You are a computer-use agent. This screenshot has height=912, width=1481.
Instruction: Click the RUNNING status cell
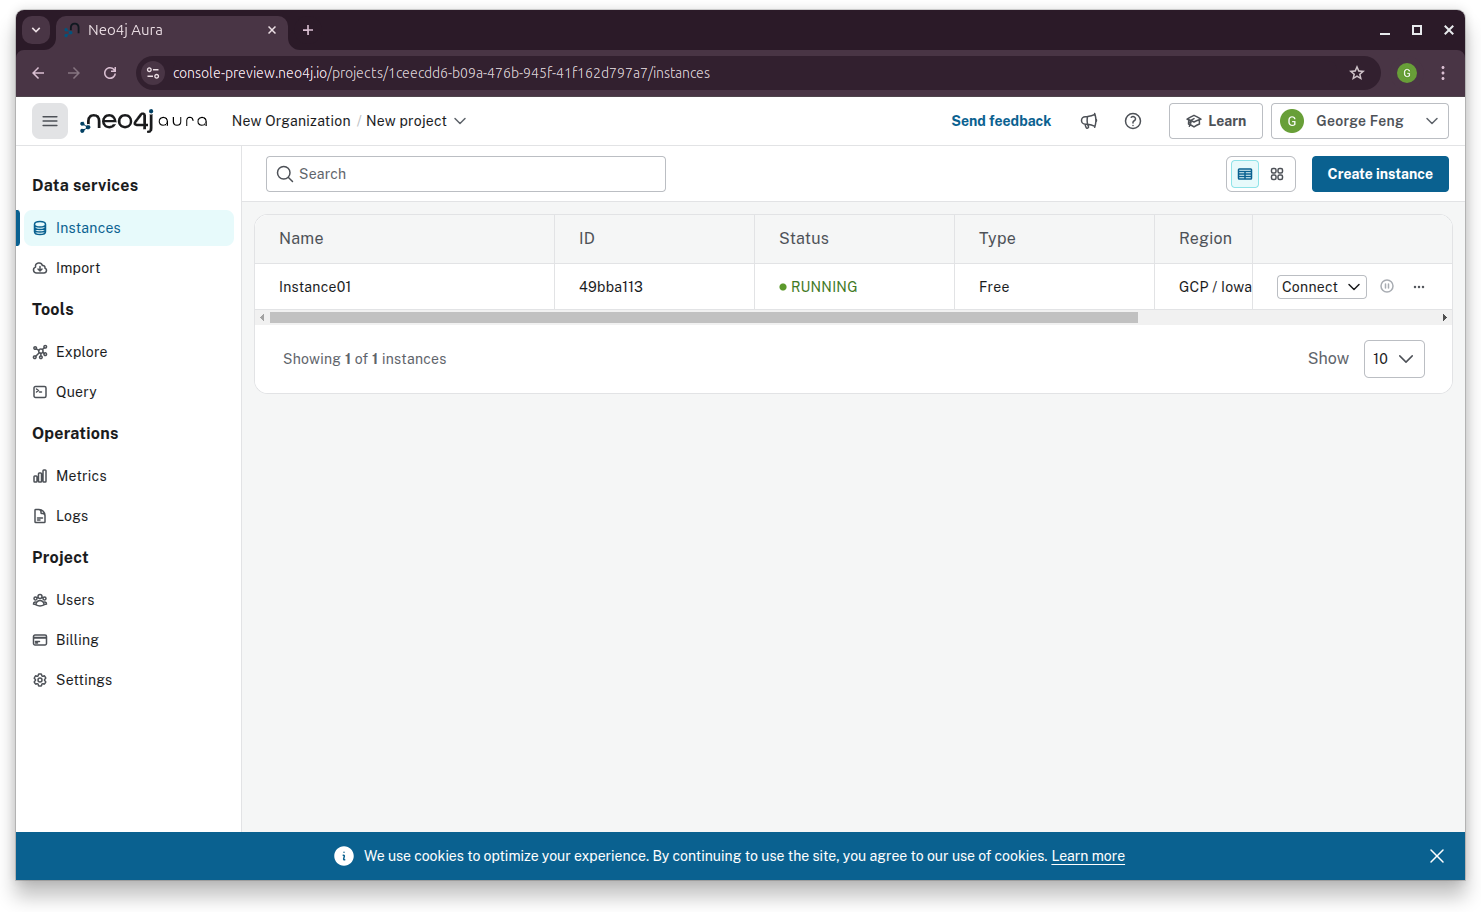tap(854, 287)
